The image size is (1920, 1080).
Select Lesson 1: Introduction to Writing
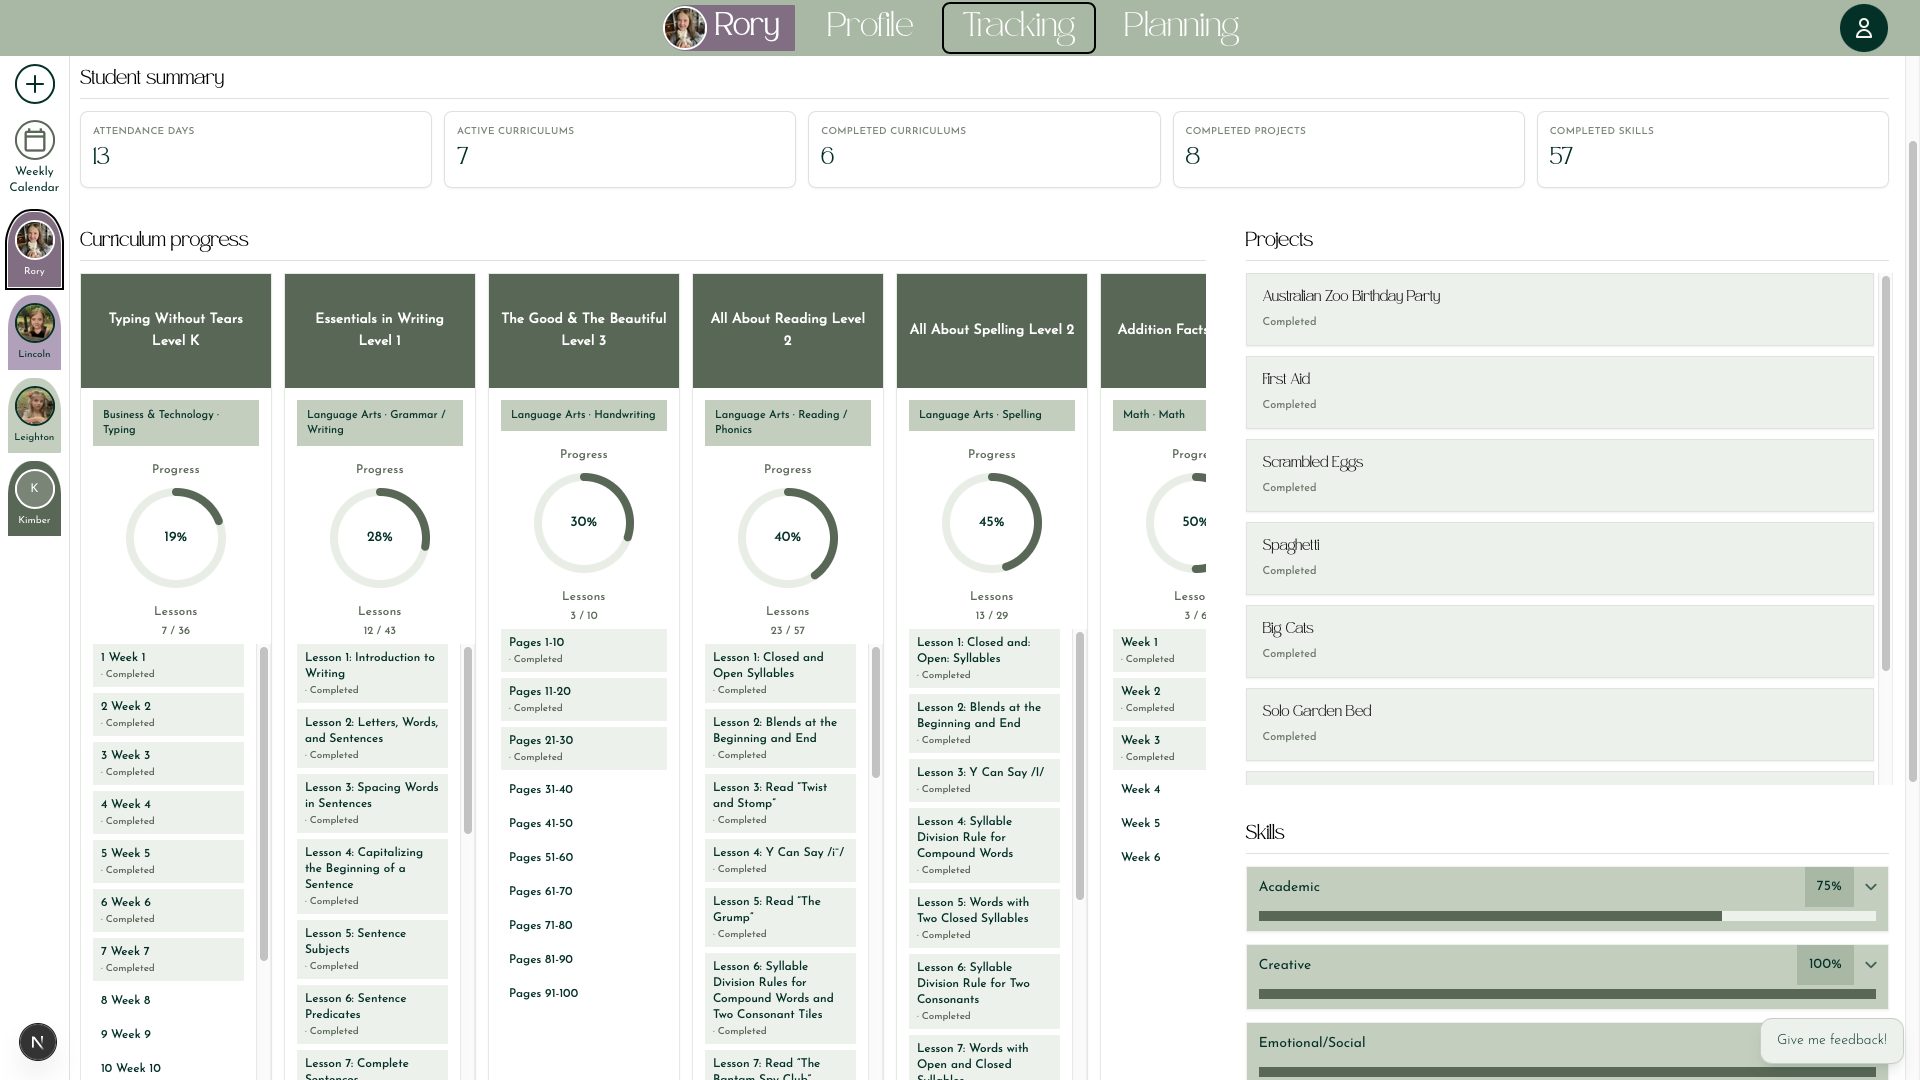(372, 673)
